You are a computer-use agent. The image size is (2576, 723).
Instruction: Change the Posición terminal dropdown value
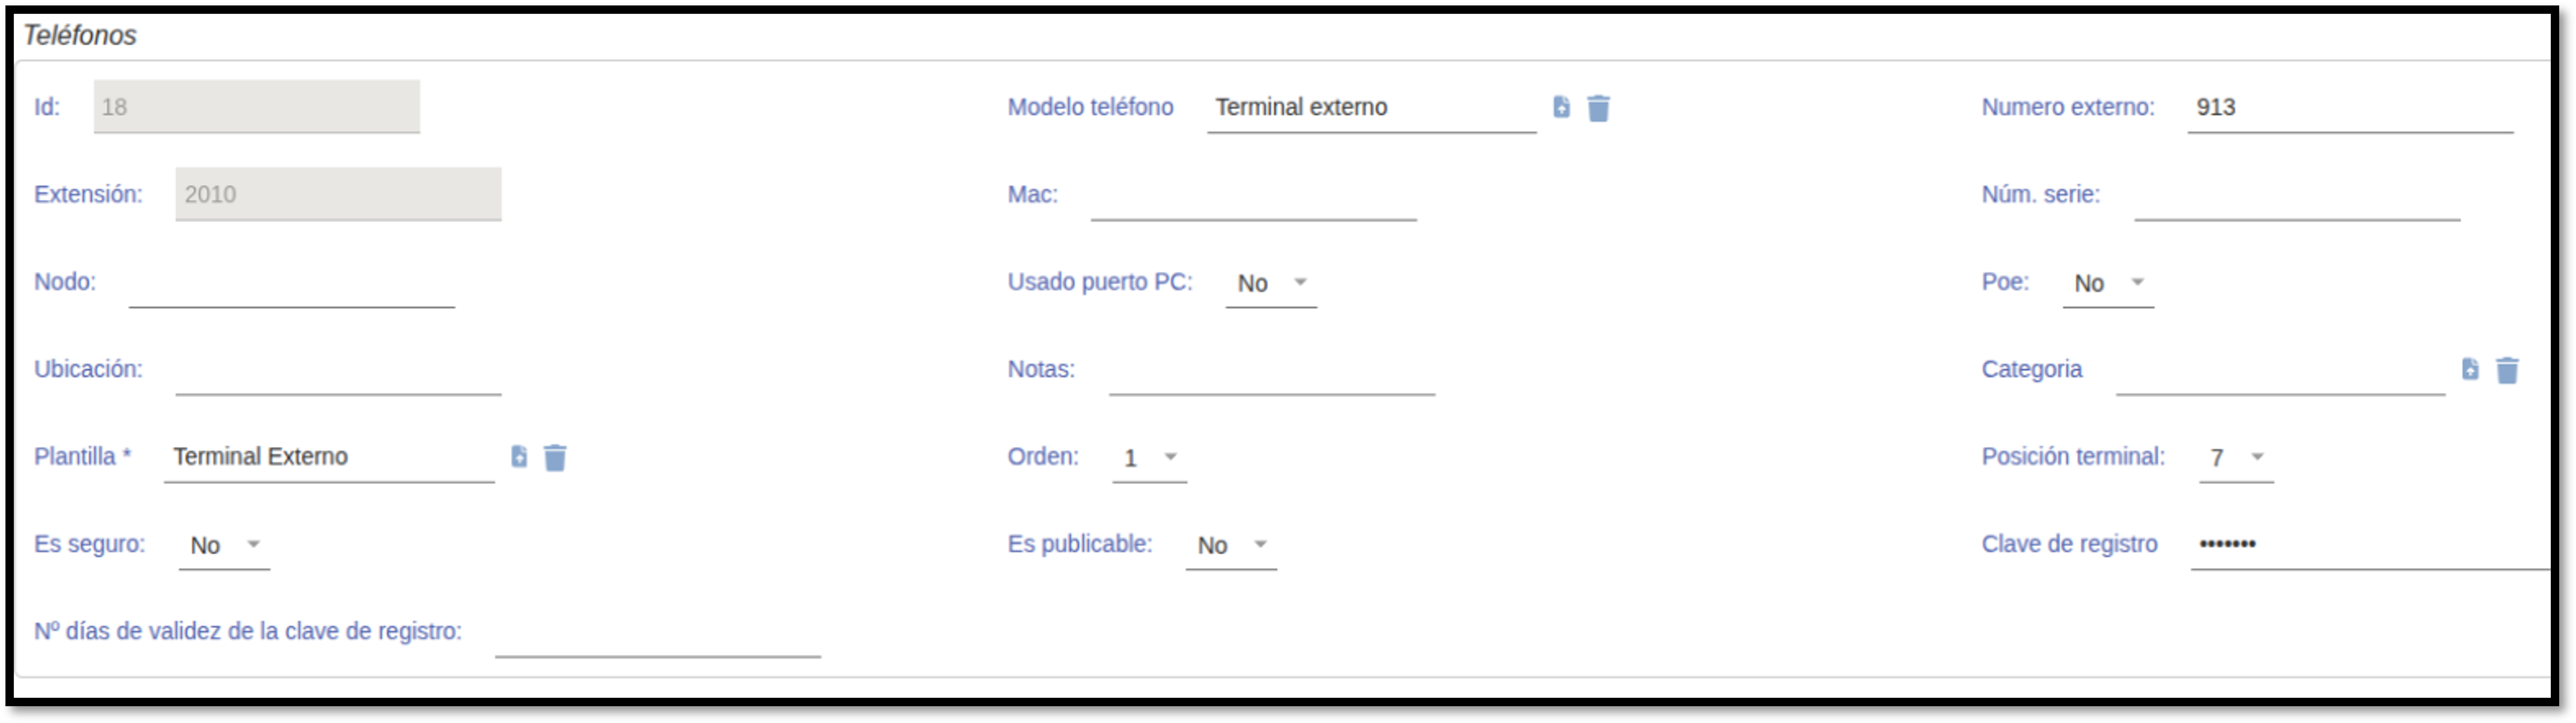click(2236, 458)
